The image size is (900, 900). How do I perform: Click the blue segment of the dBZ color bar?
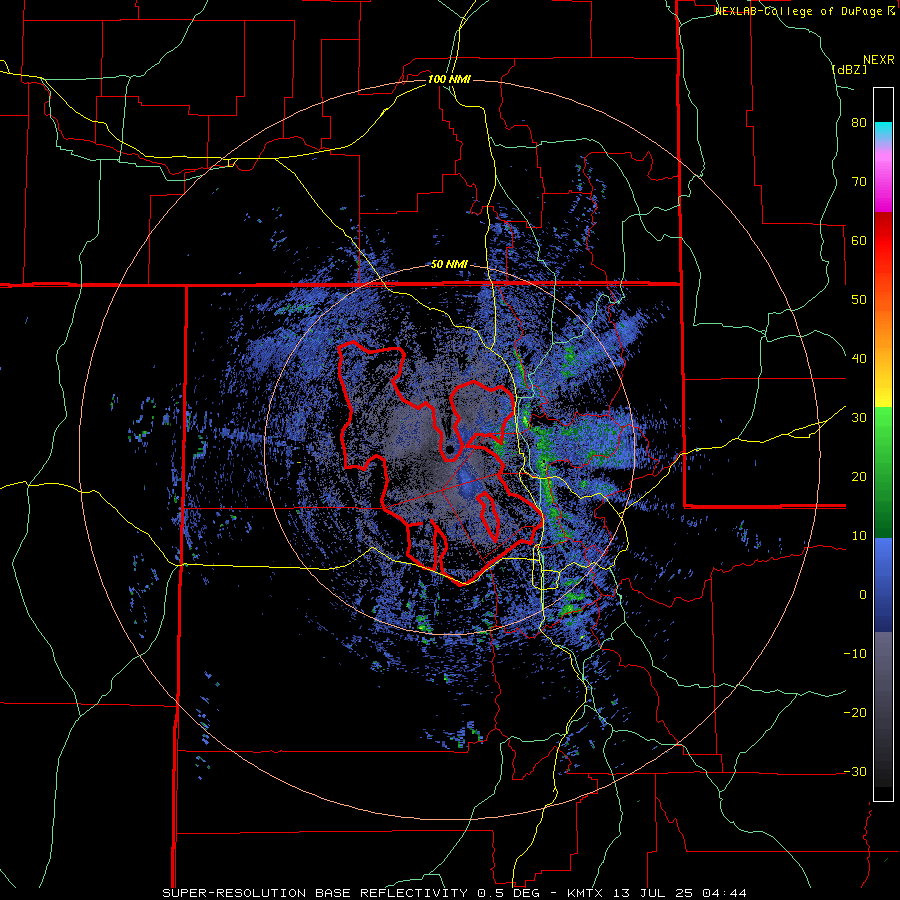pyautogui.click(x=883, y=585)
